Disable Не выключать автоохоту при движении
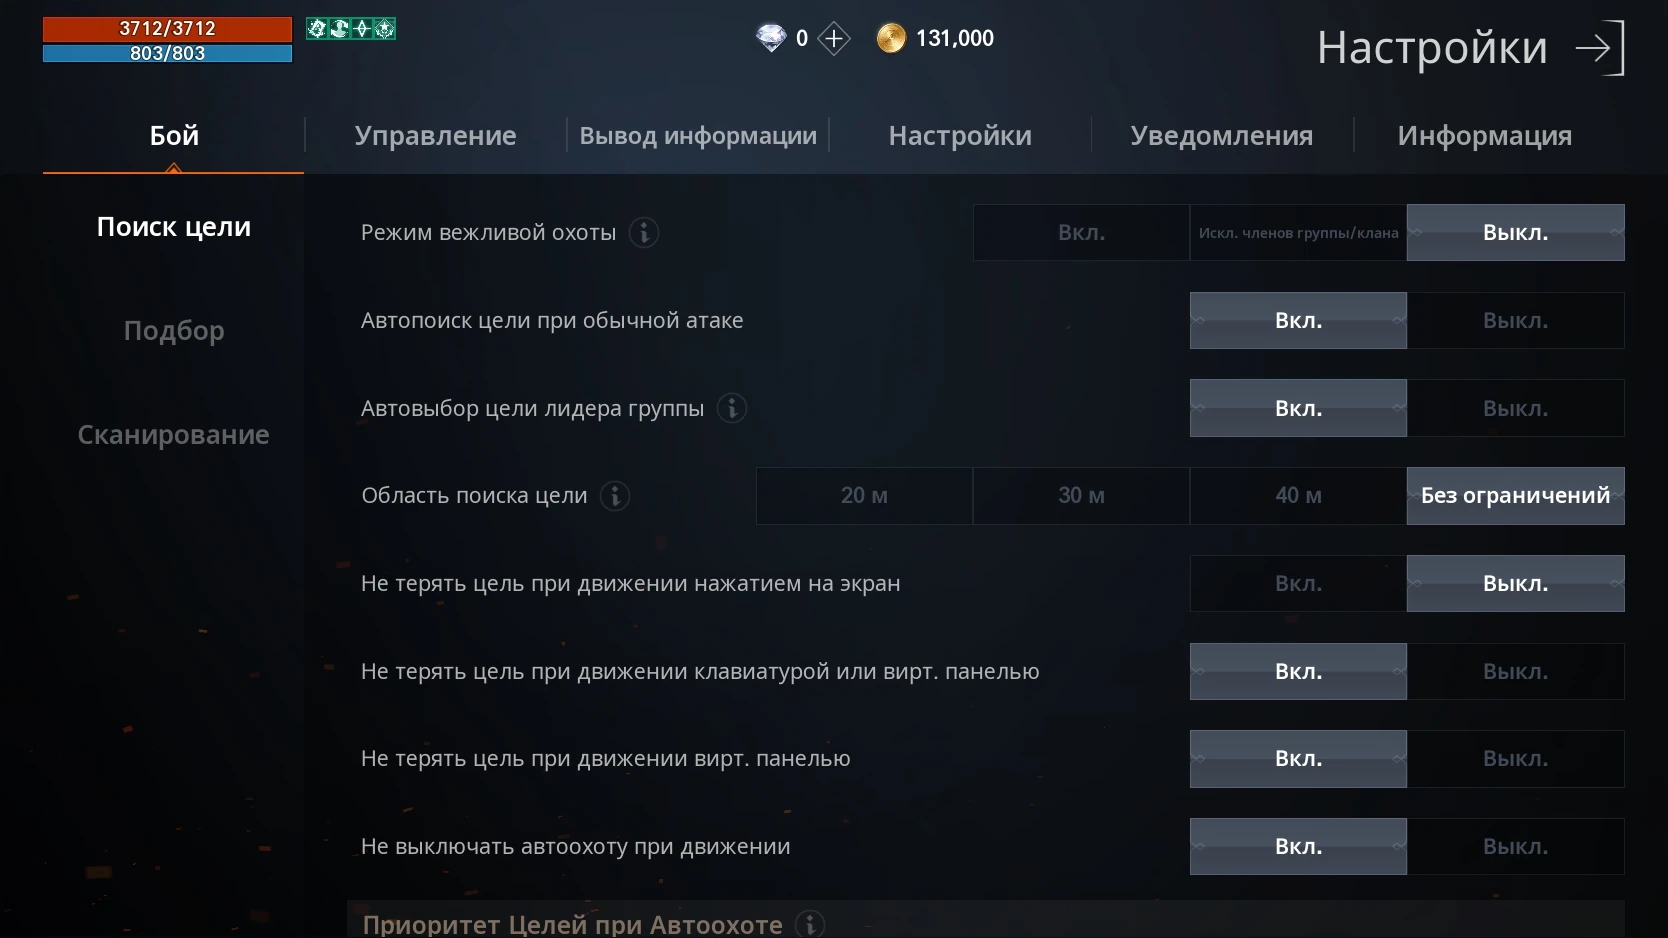The image size is (1668, 938). [1515, 847]
